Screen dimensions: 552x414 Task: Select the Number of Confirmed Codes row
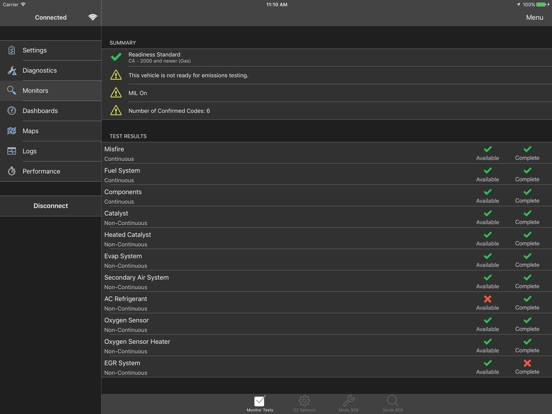[327, 111]
